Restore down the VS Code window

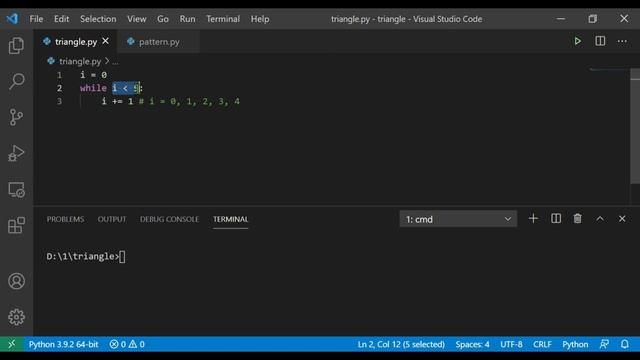(x=593, y=19)
